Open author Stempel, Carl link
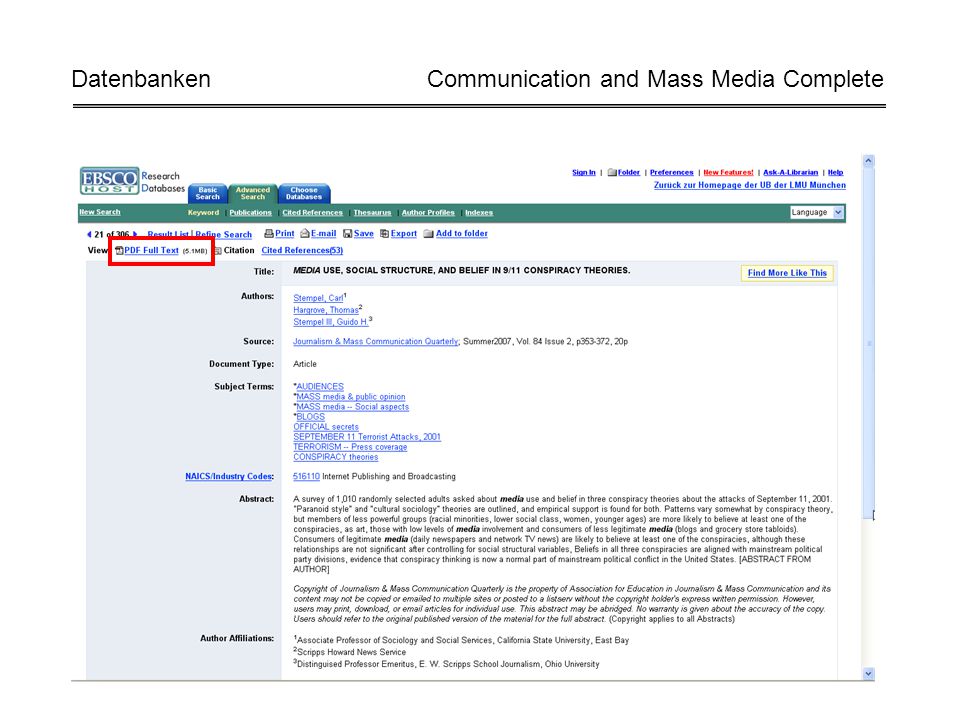The width and height of the screenshot is (960, 720). (318, 298)
